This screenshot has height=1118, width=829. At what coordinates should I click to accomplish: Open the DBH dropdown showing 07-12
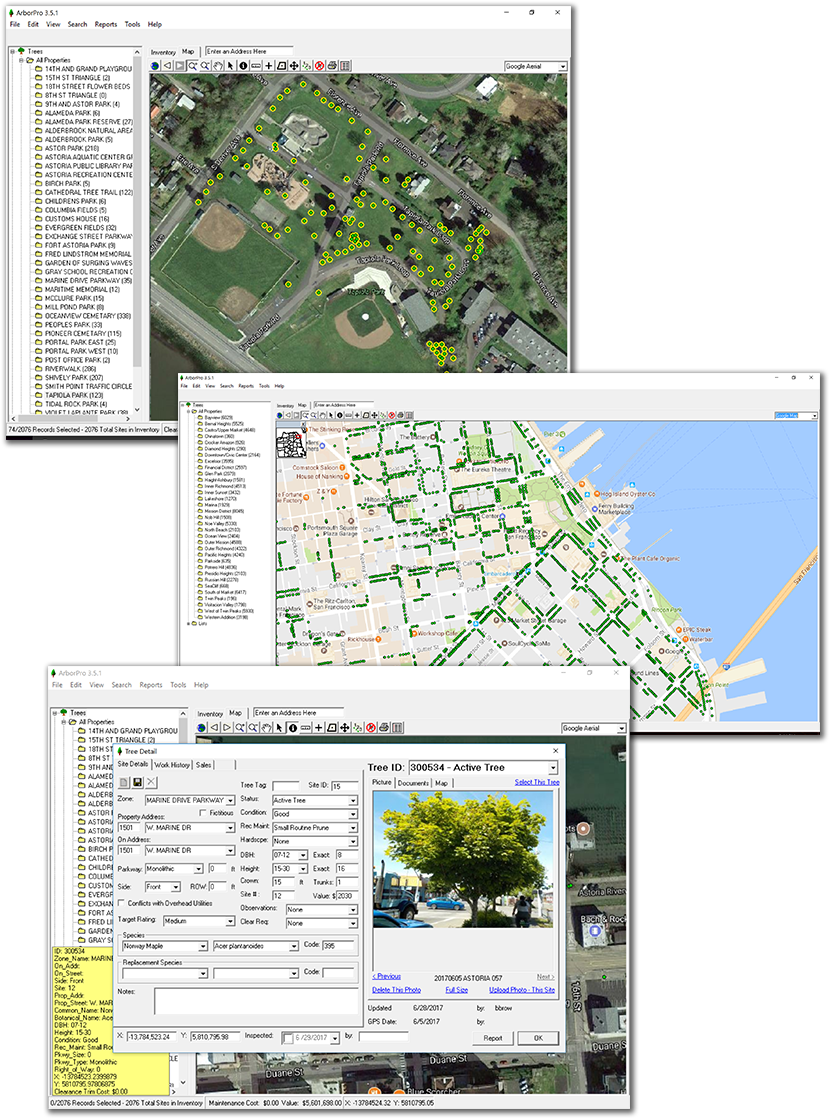[x=290, y=855]
